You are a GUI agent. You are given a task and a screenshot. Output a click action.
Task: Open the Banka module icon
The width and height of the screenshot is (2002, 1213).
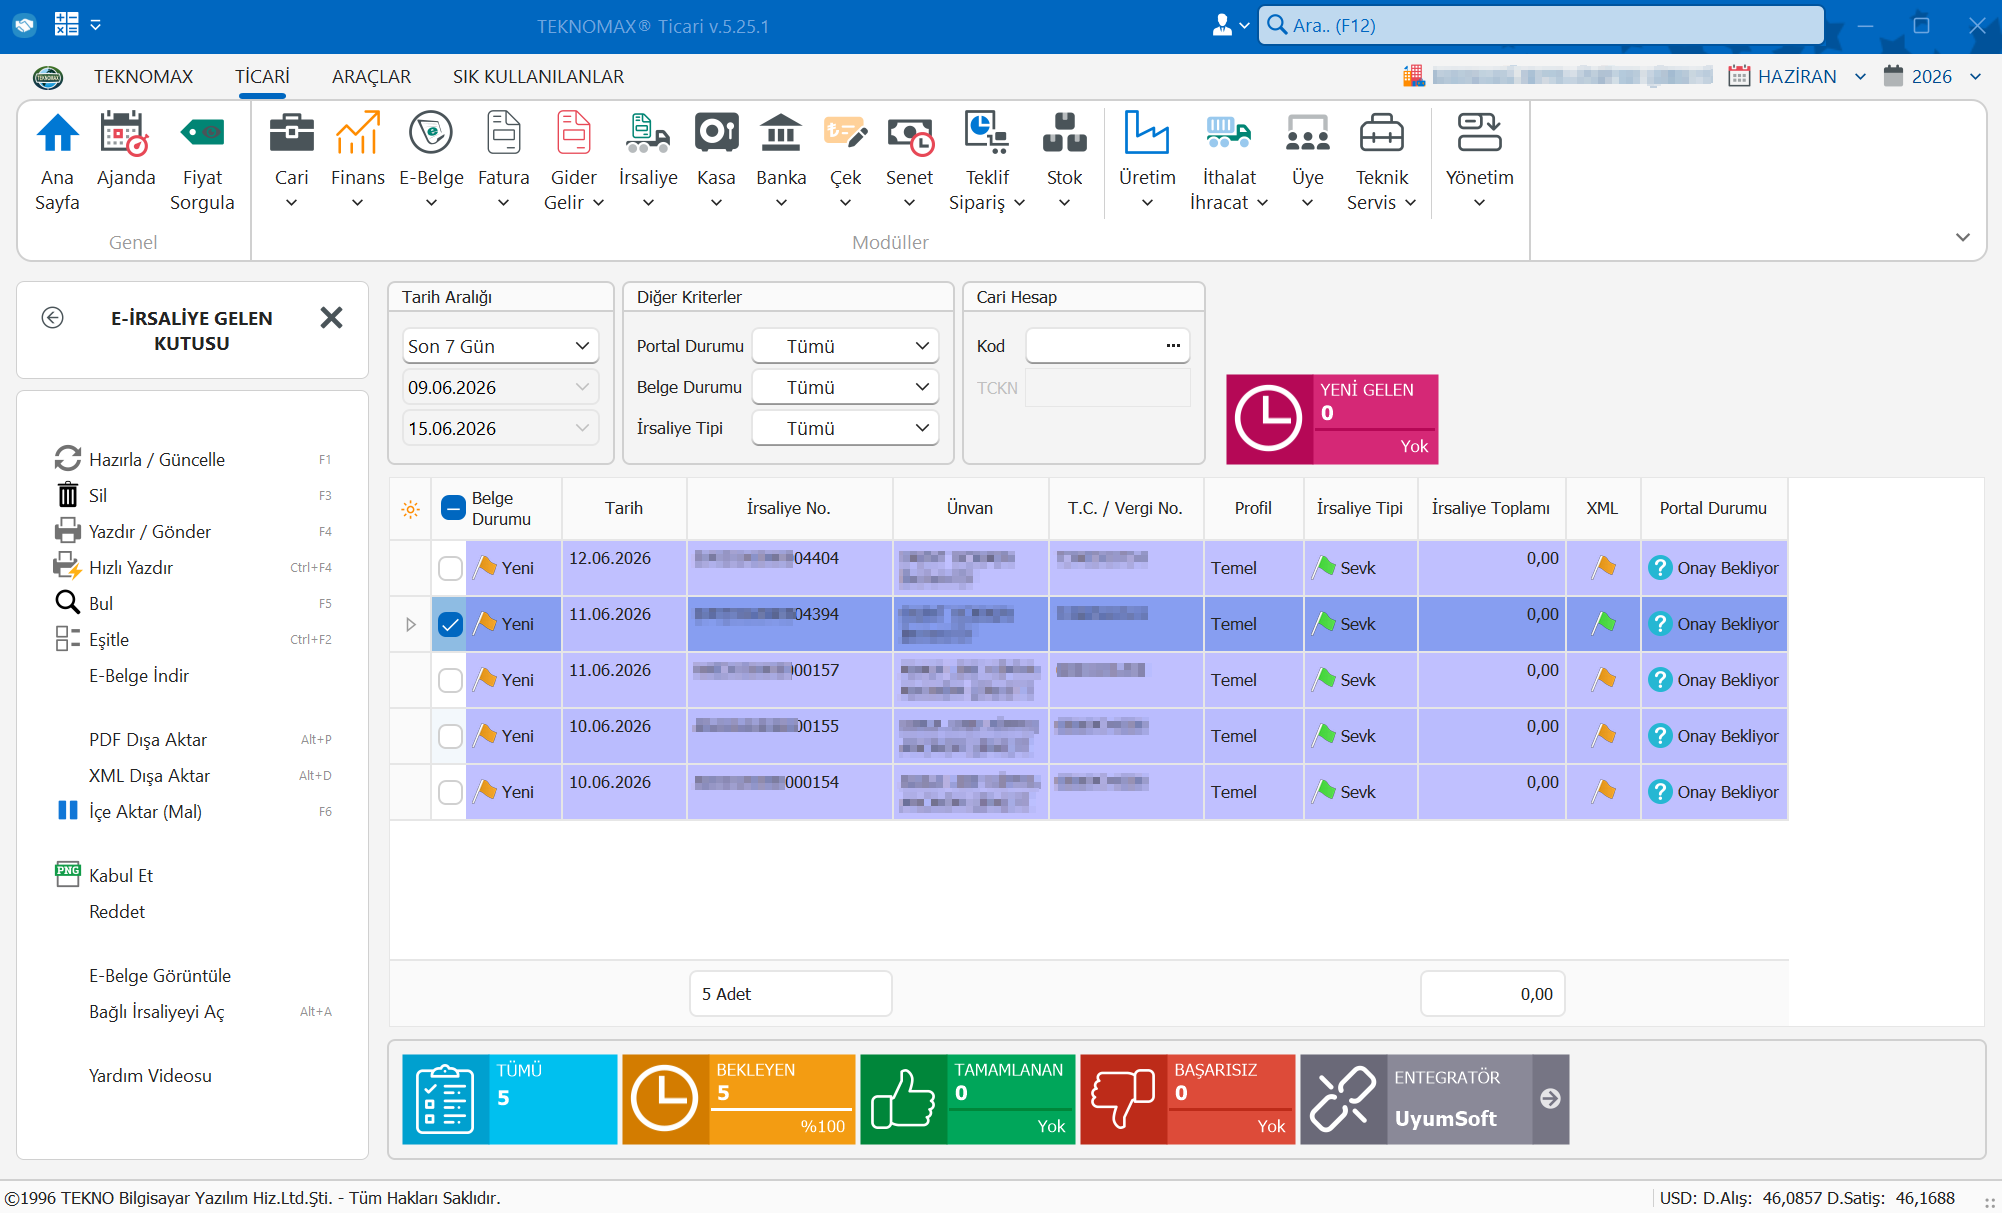(x=781, y=134)
